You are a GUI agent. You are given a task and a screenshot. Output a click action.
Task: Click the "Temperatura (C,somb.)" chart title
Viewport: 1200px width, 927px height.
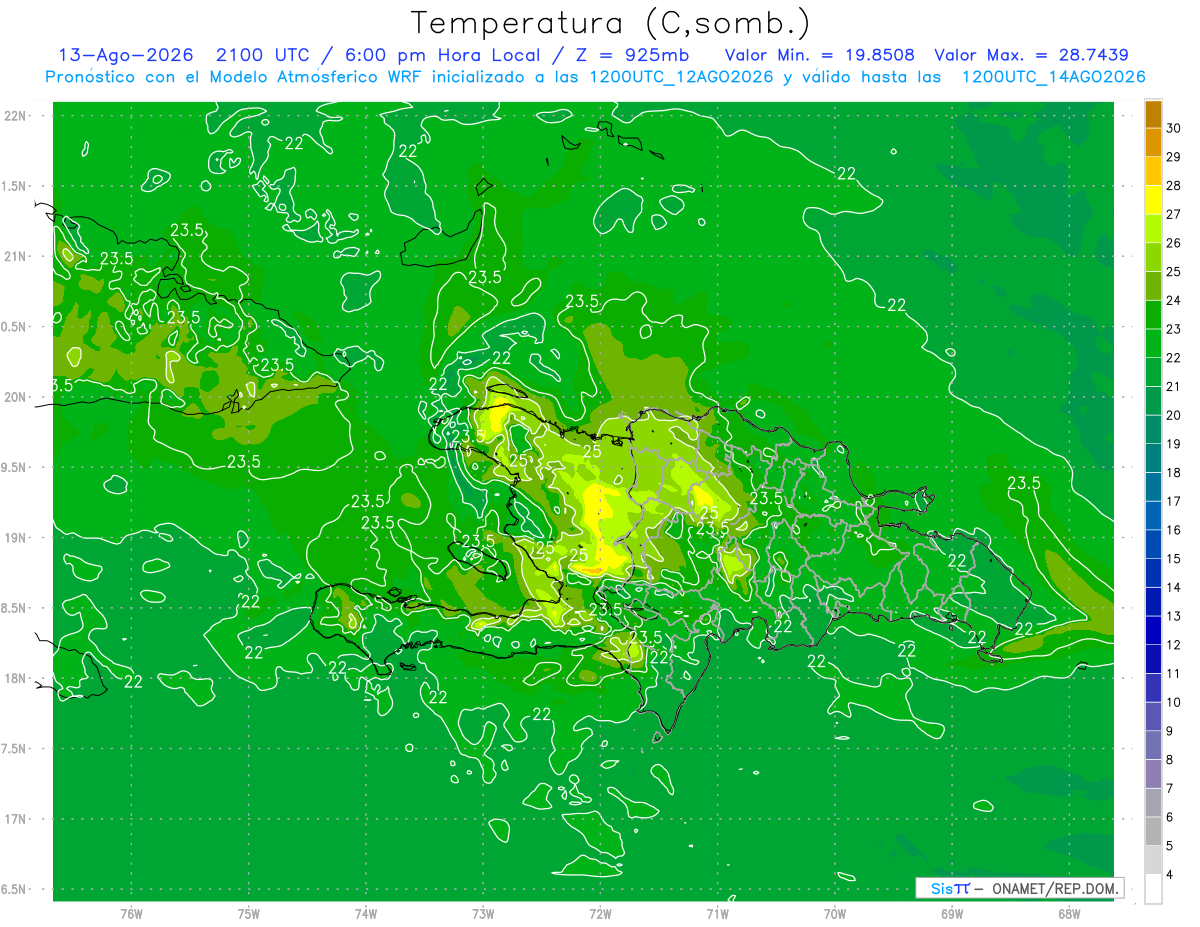(610, 23)
